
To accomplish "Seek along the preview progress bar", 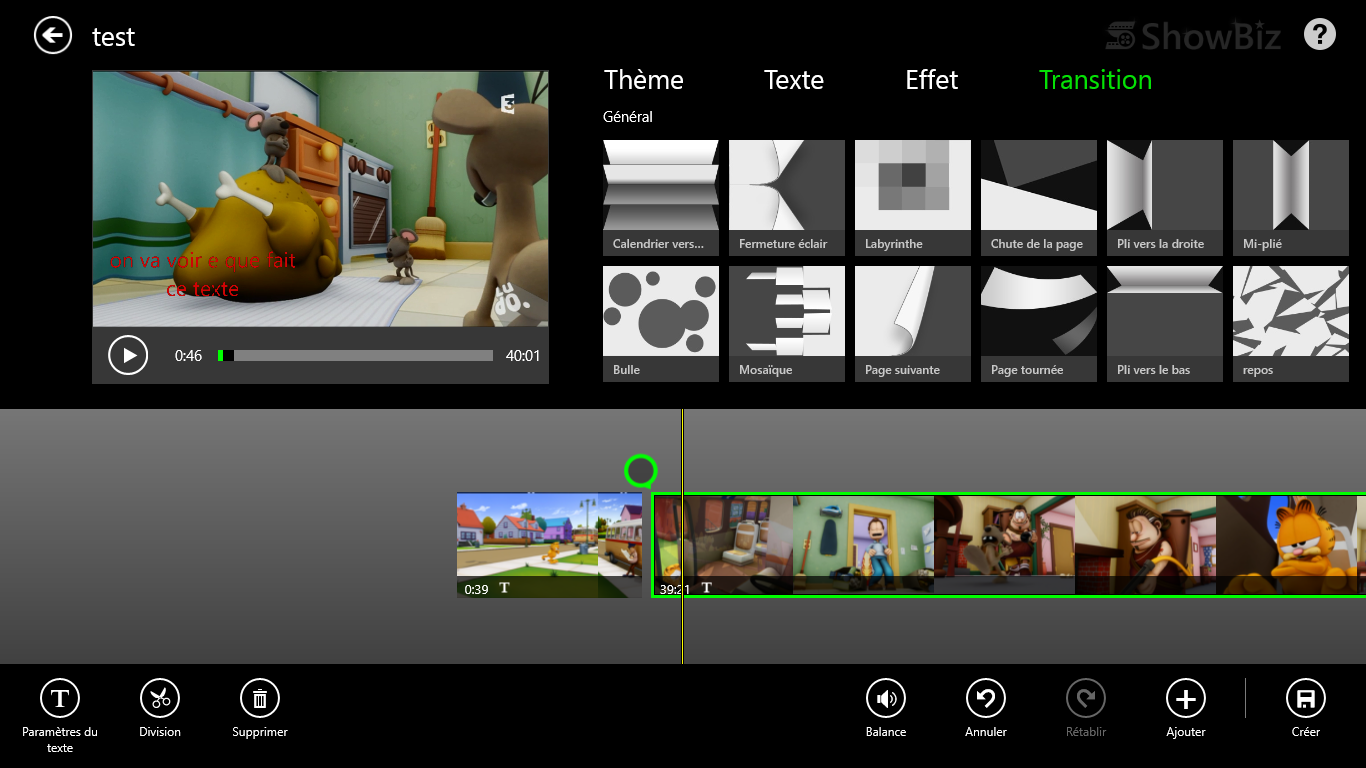I will pyautogui.click(x=355, y=355).
